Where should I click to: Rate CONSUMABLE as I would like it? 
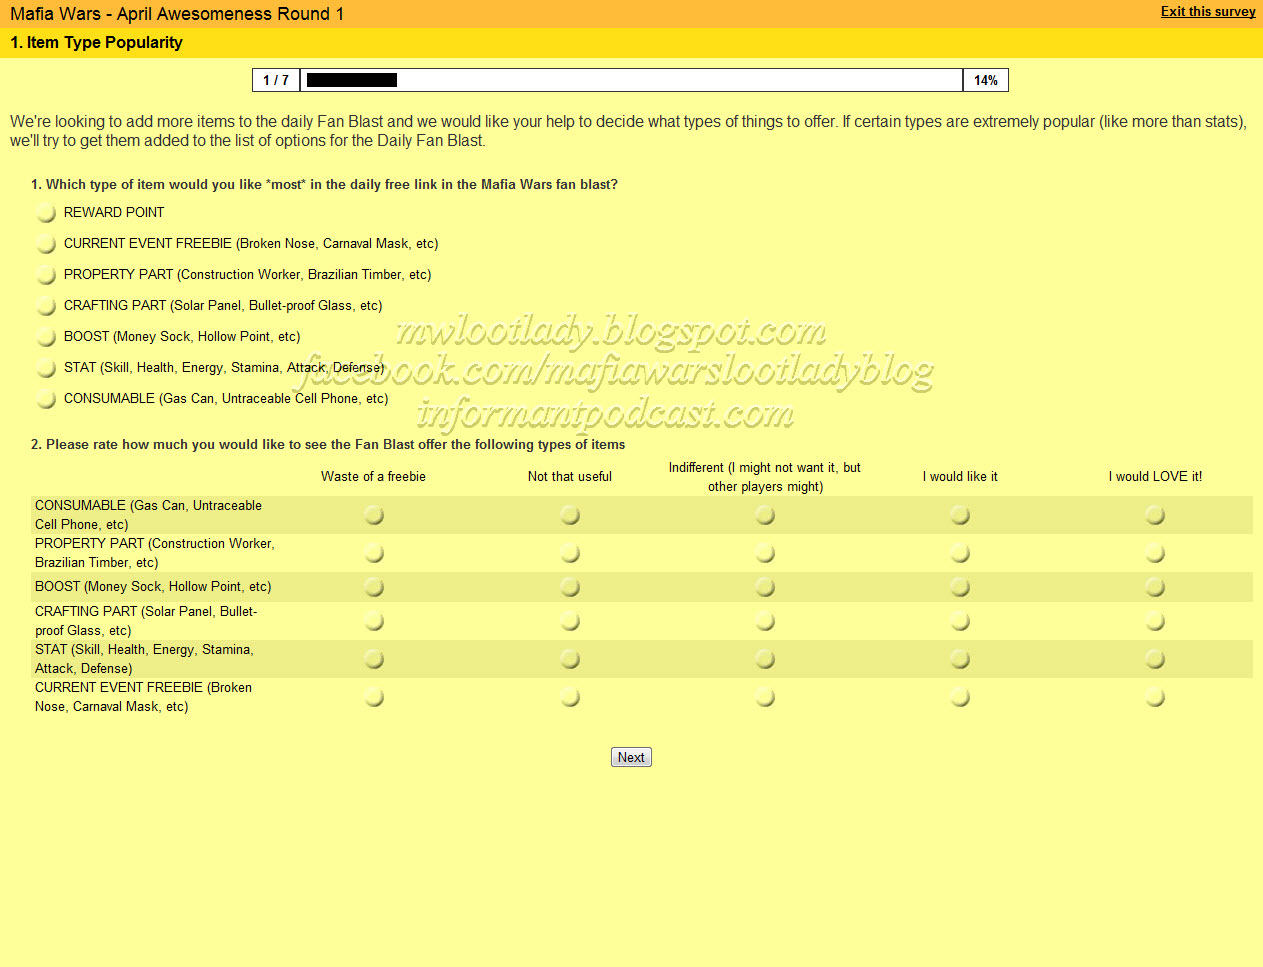tap(960, 515)
